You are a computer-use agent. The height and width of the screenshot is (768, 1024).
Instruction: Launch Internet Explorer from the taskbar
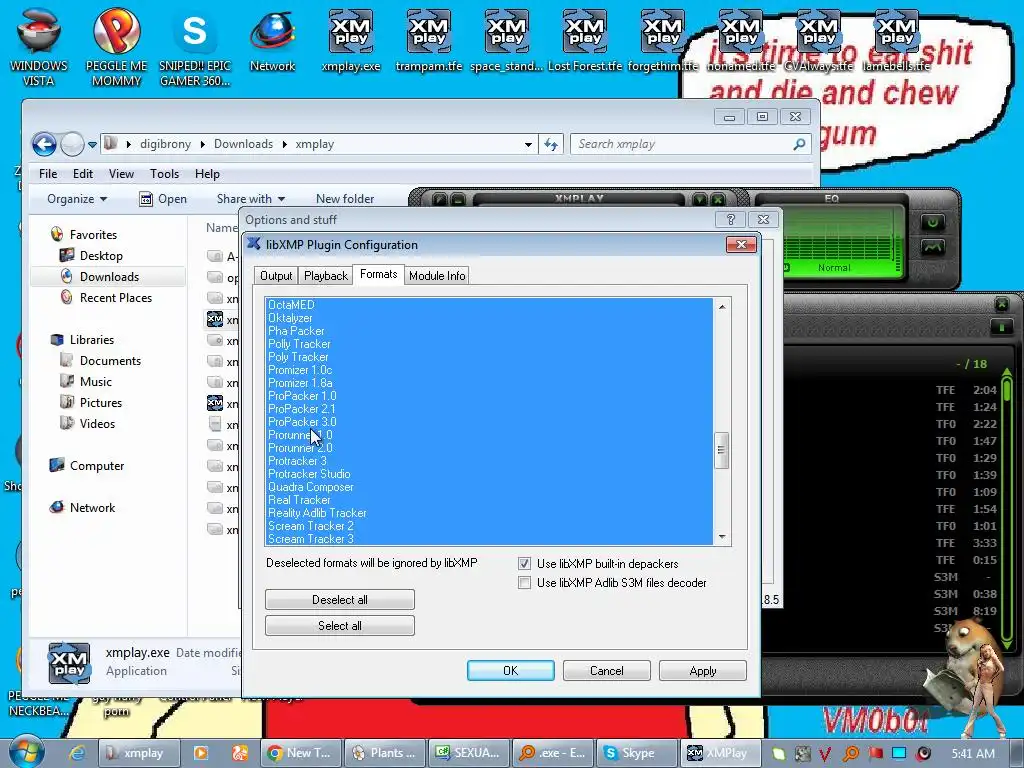77,753
